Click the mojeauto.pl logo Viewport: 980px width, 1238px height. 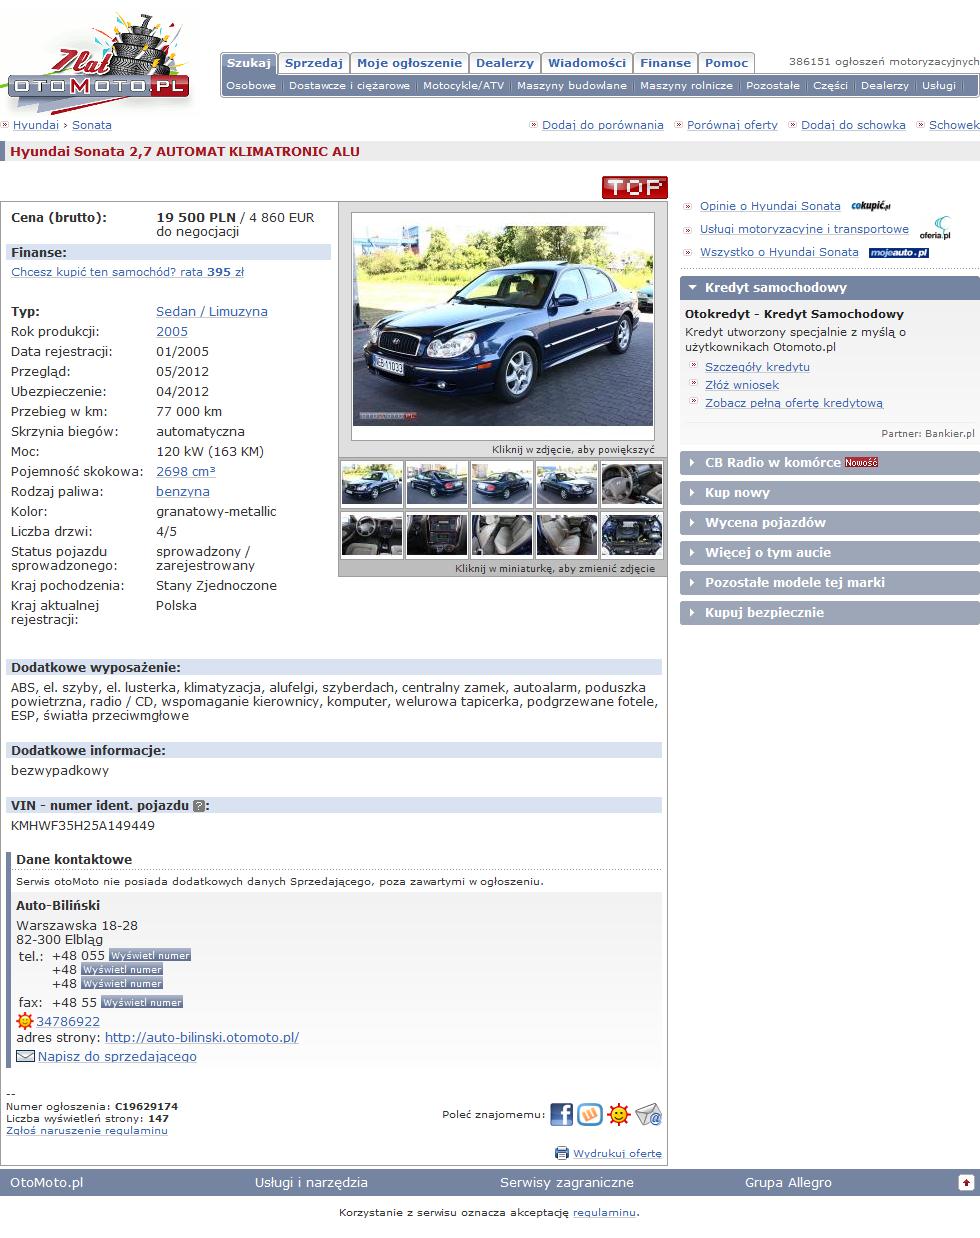pos(898,253)
